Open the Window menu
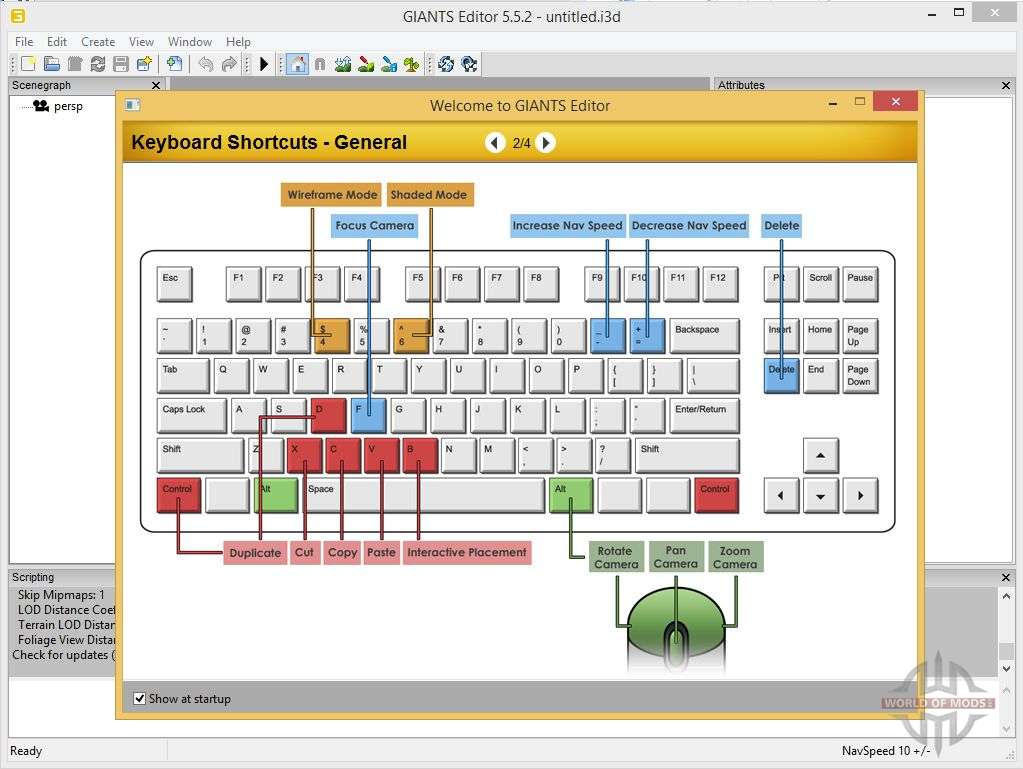1023x769 pixels. click(x=190, y=42)
